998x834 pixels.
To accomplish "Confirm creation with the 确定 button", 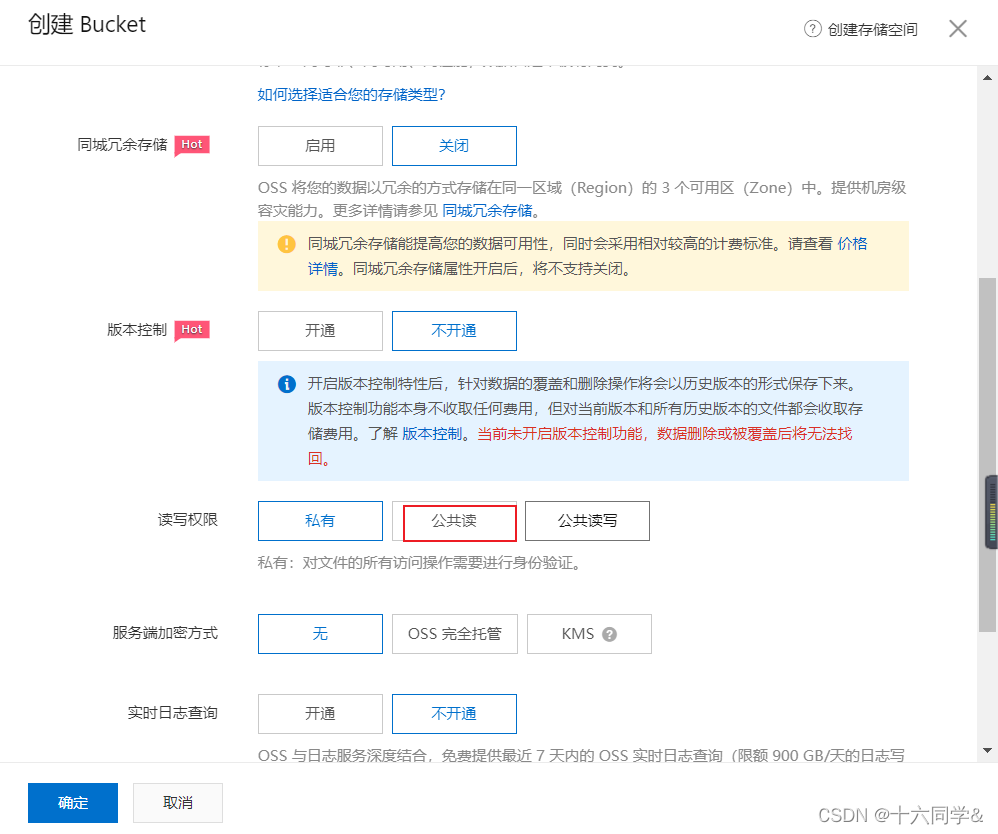I will pyautogui.click(x=72, y=802).
